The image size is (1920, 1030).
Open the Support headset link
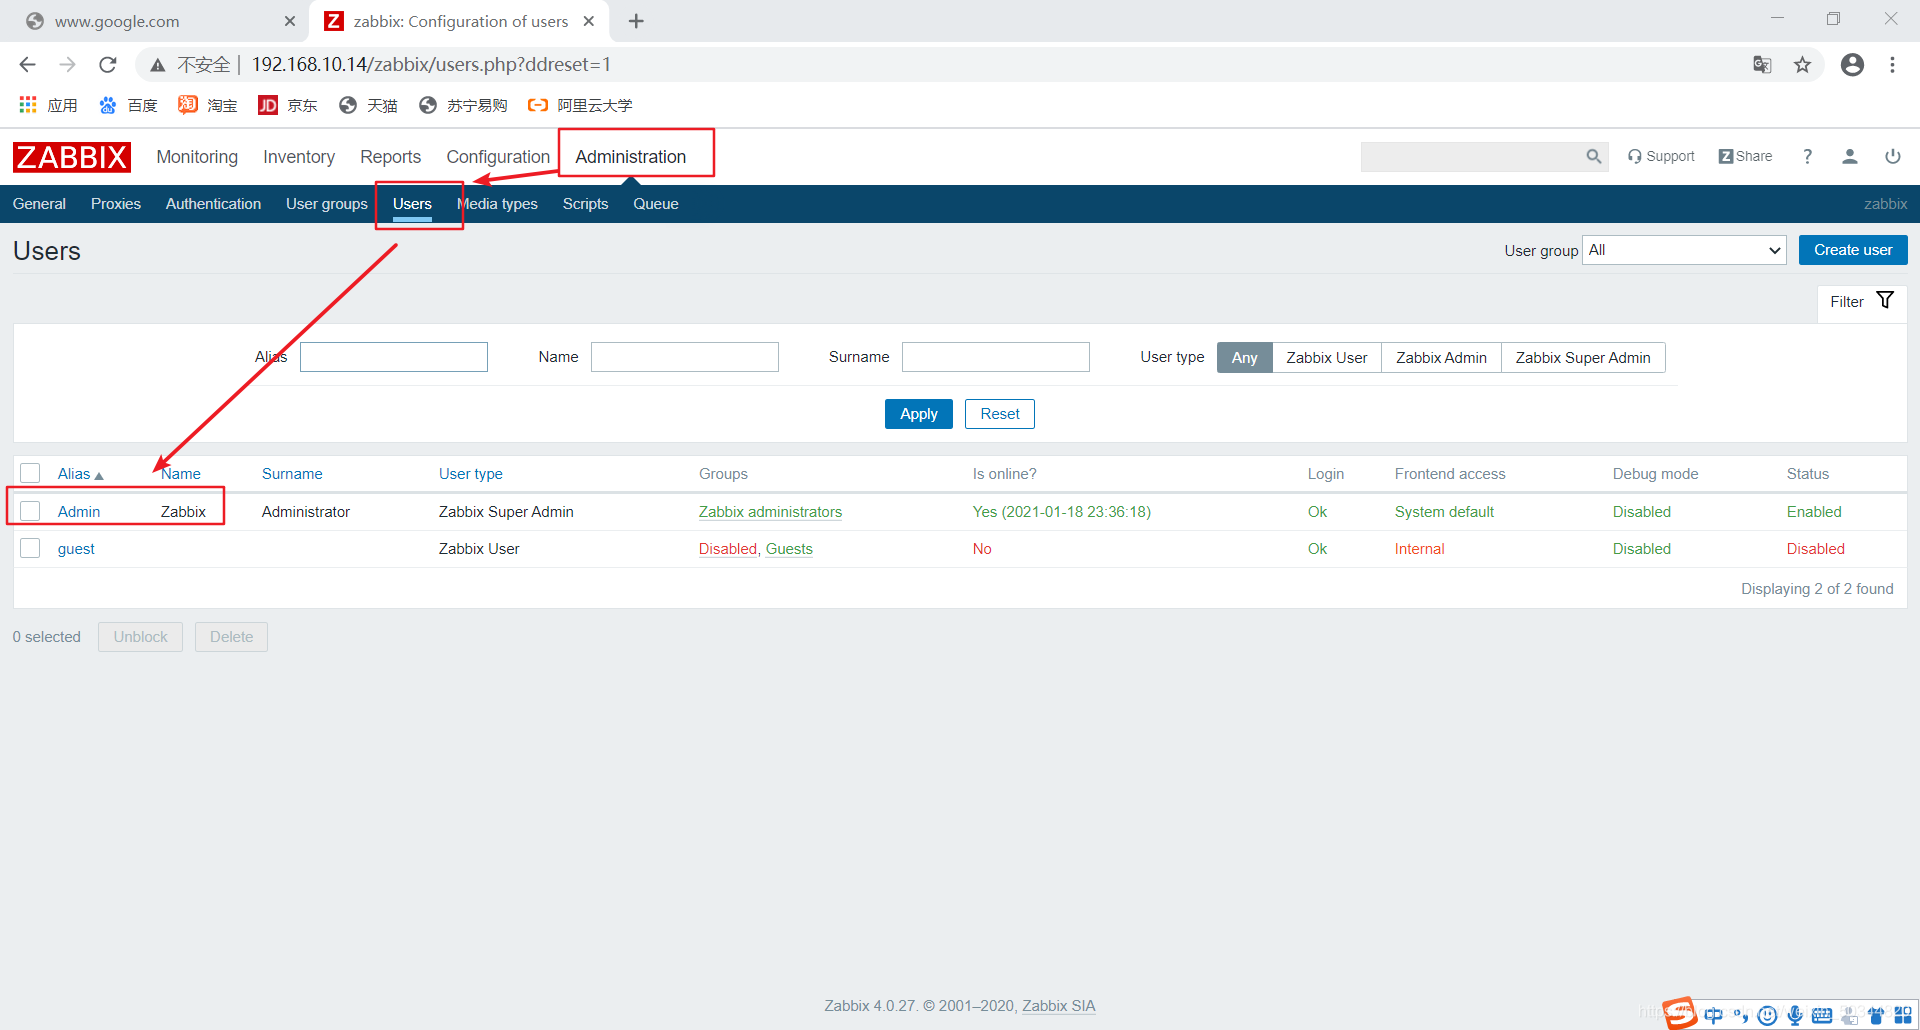[1661, 157]
